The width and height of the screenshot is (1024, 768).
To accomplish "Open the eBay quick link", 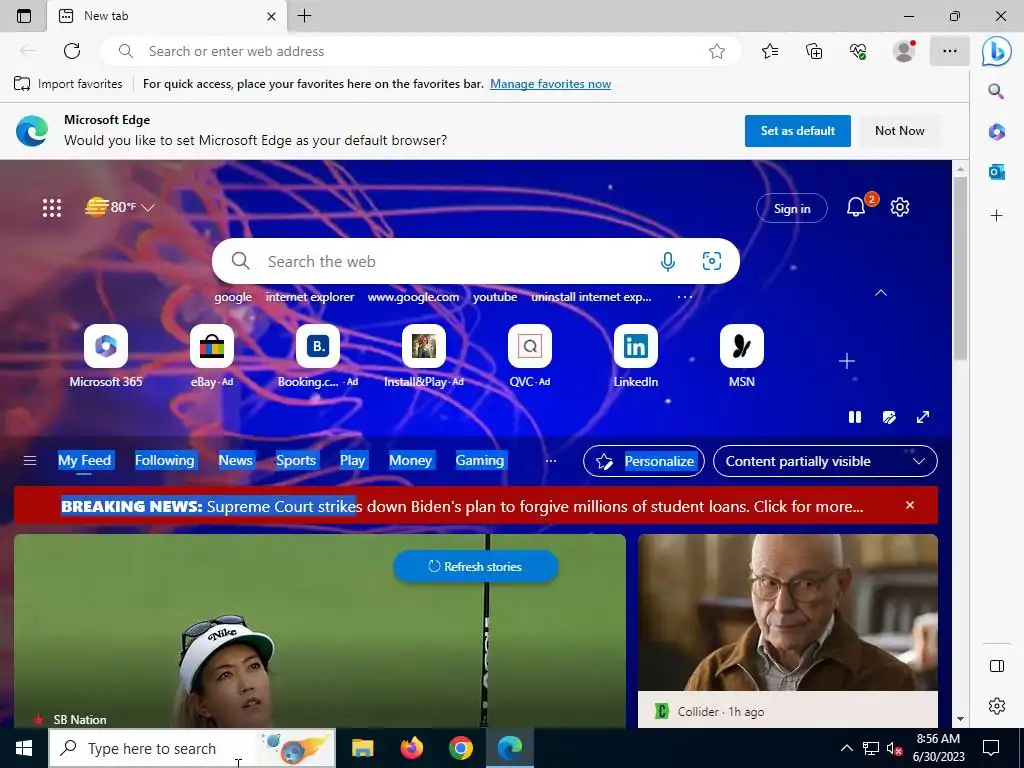I will click(212, 357).
